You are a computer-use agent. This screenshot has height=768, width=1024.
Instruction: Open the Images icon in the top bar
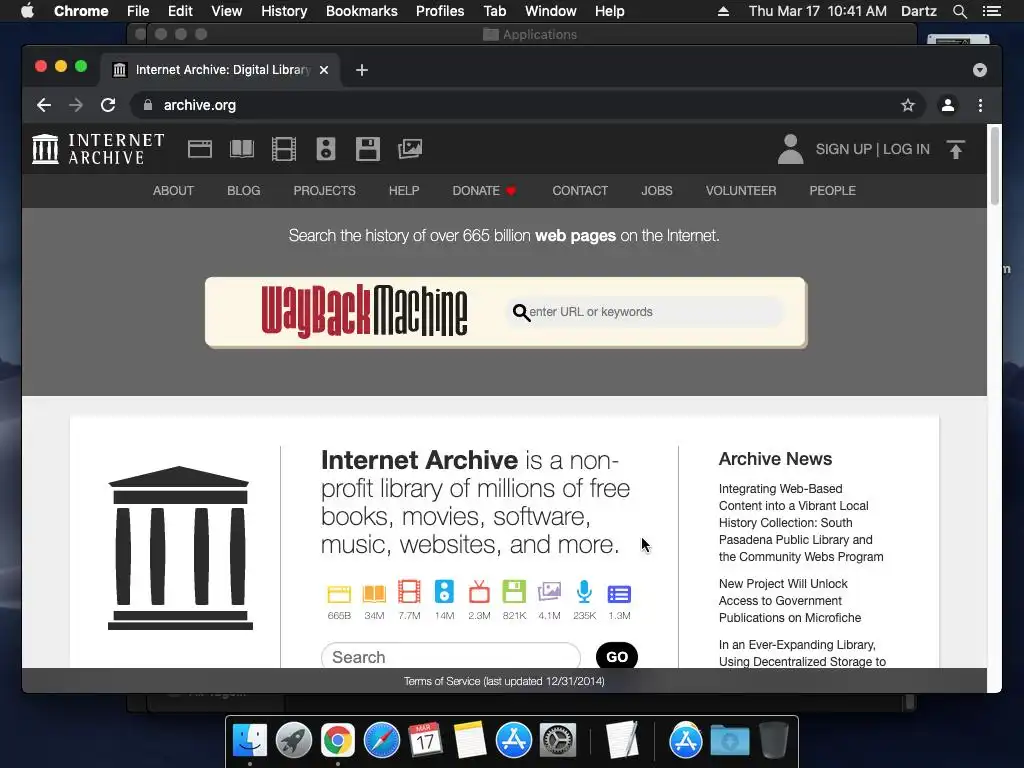point(410,149)
